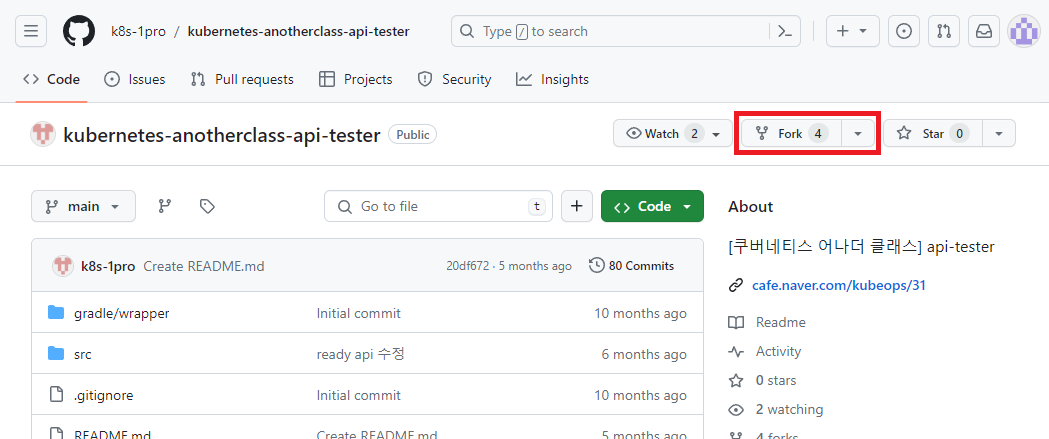Star the repository
This screenshot has height=439, width=1049.
(x=933, y=134)
